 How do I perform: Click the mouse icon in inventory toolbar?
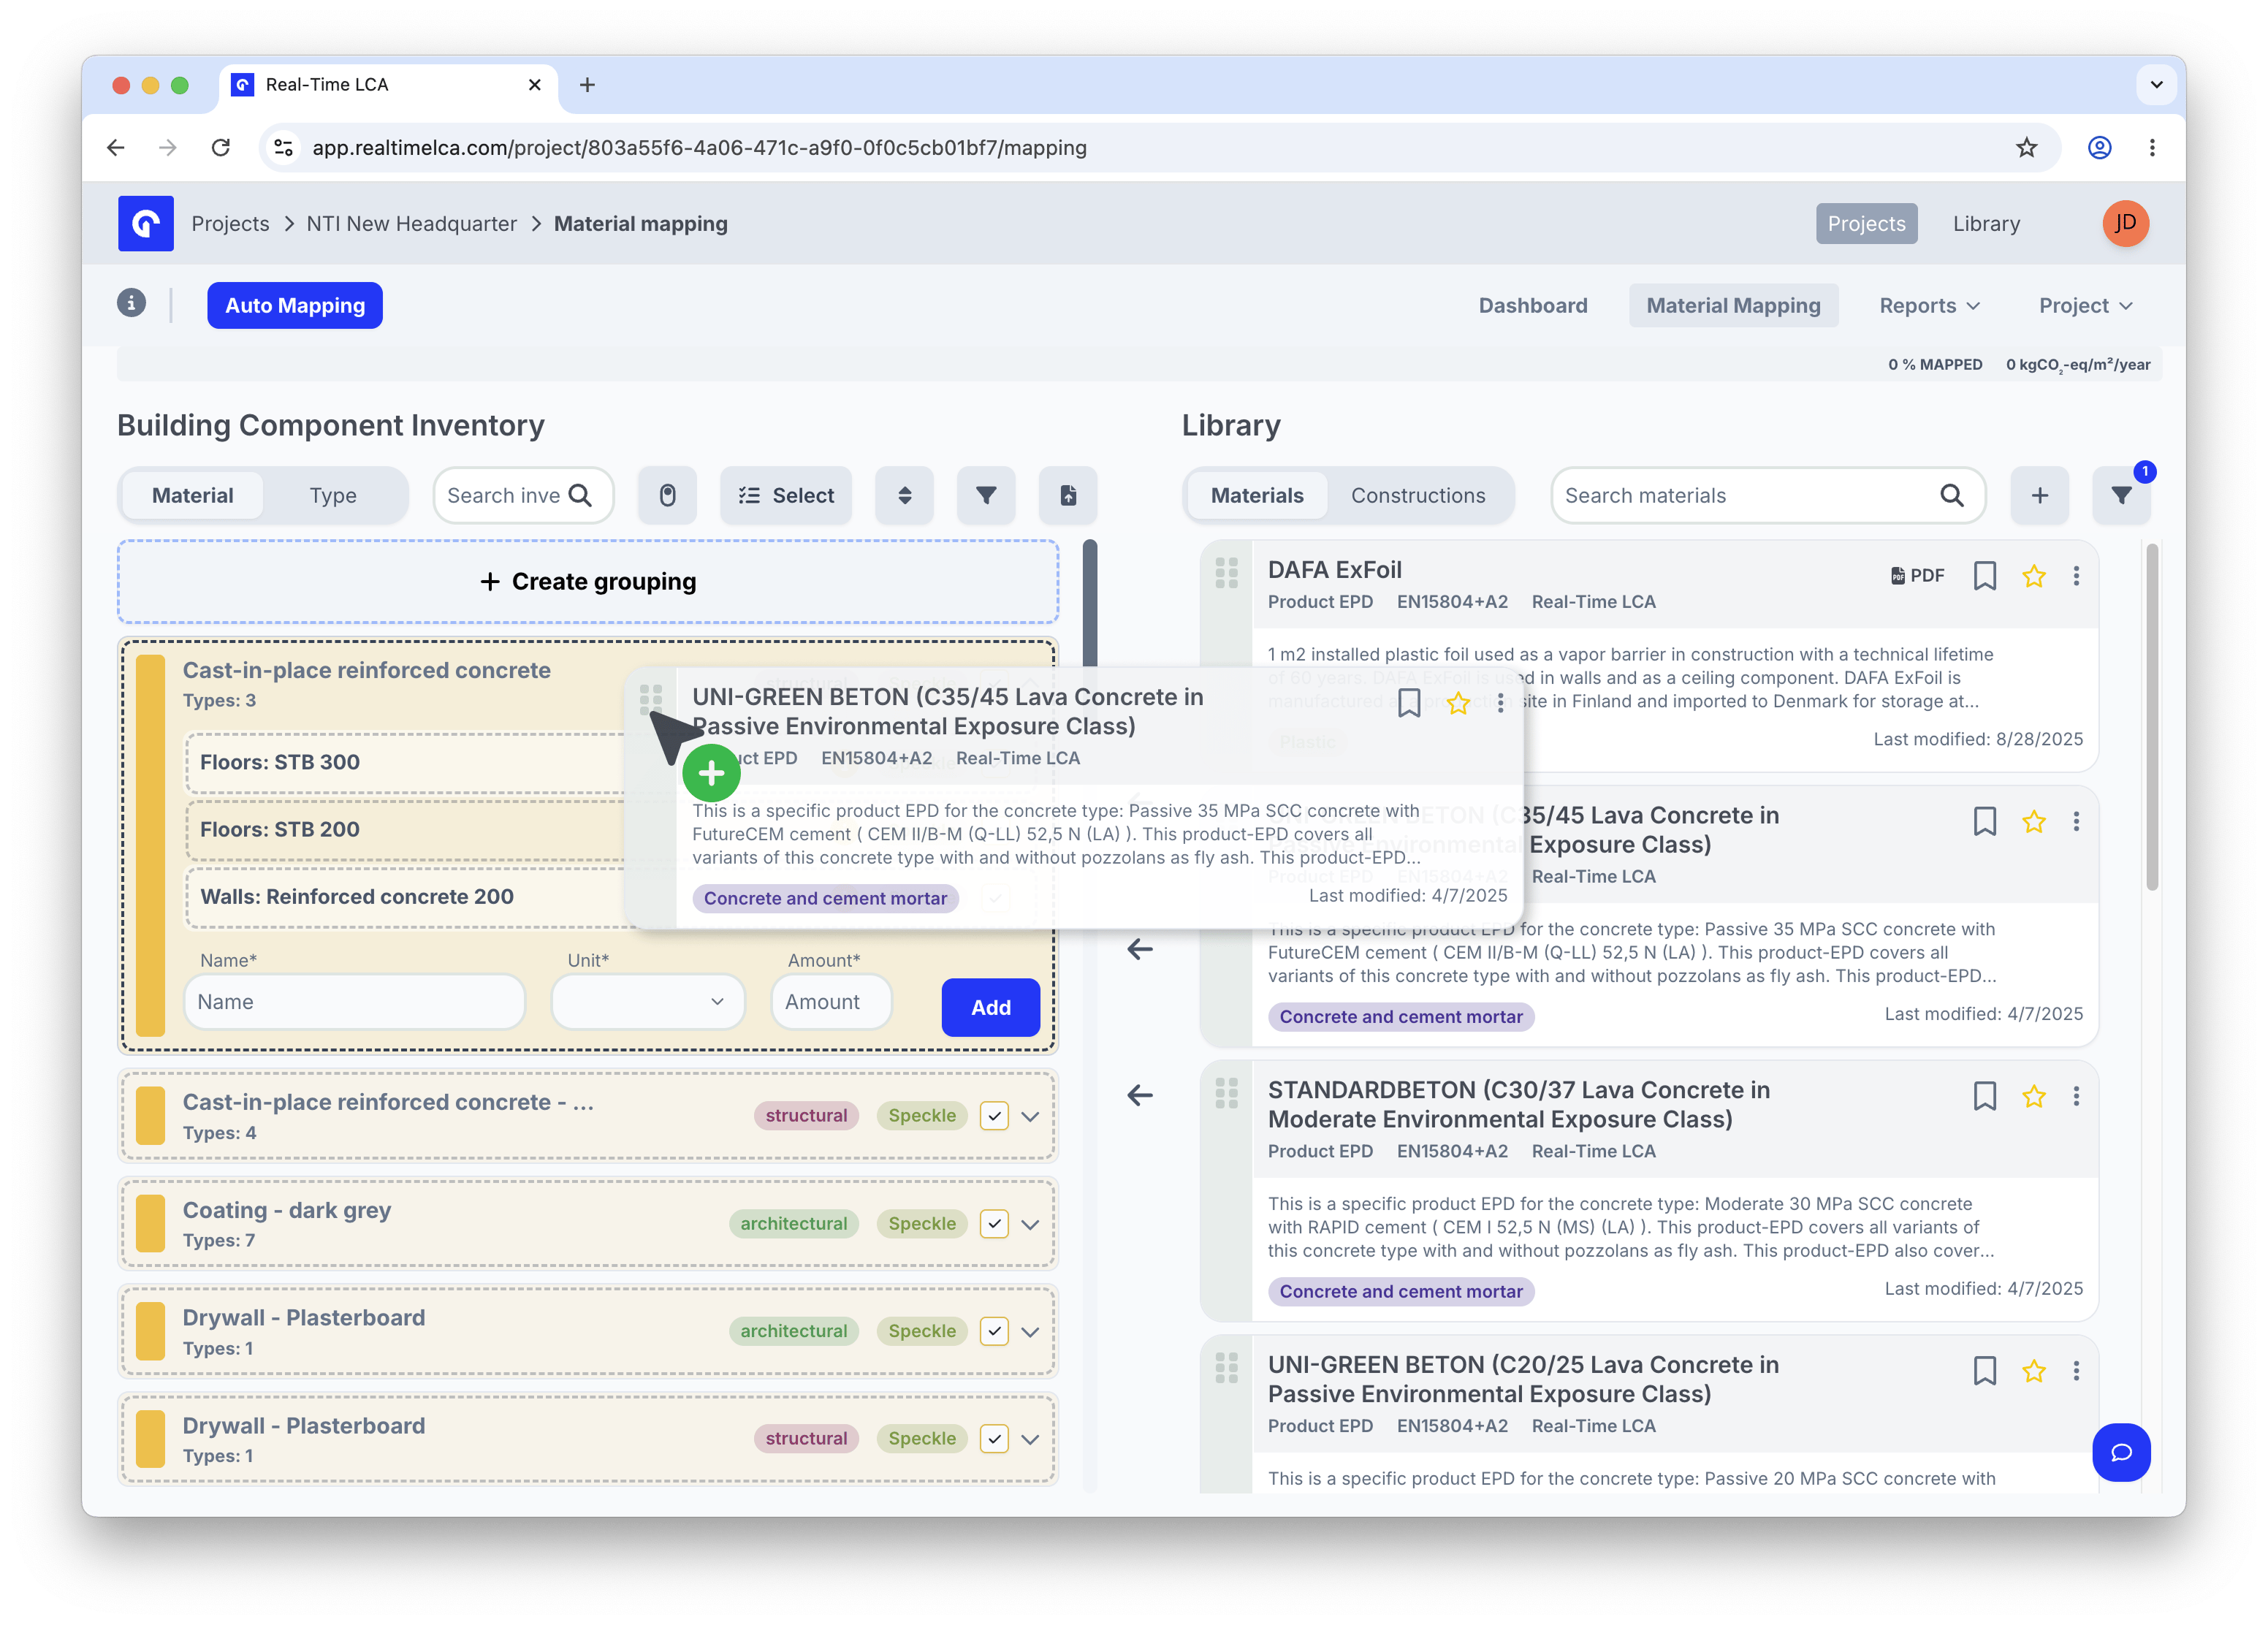coord(668,496)
